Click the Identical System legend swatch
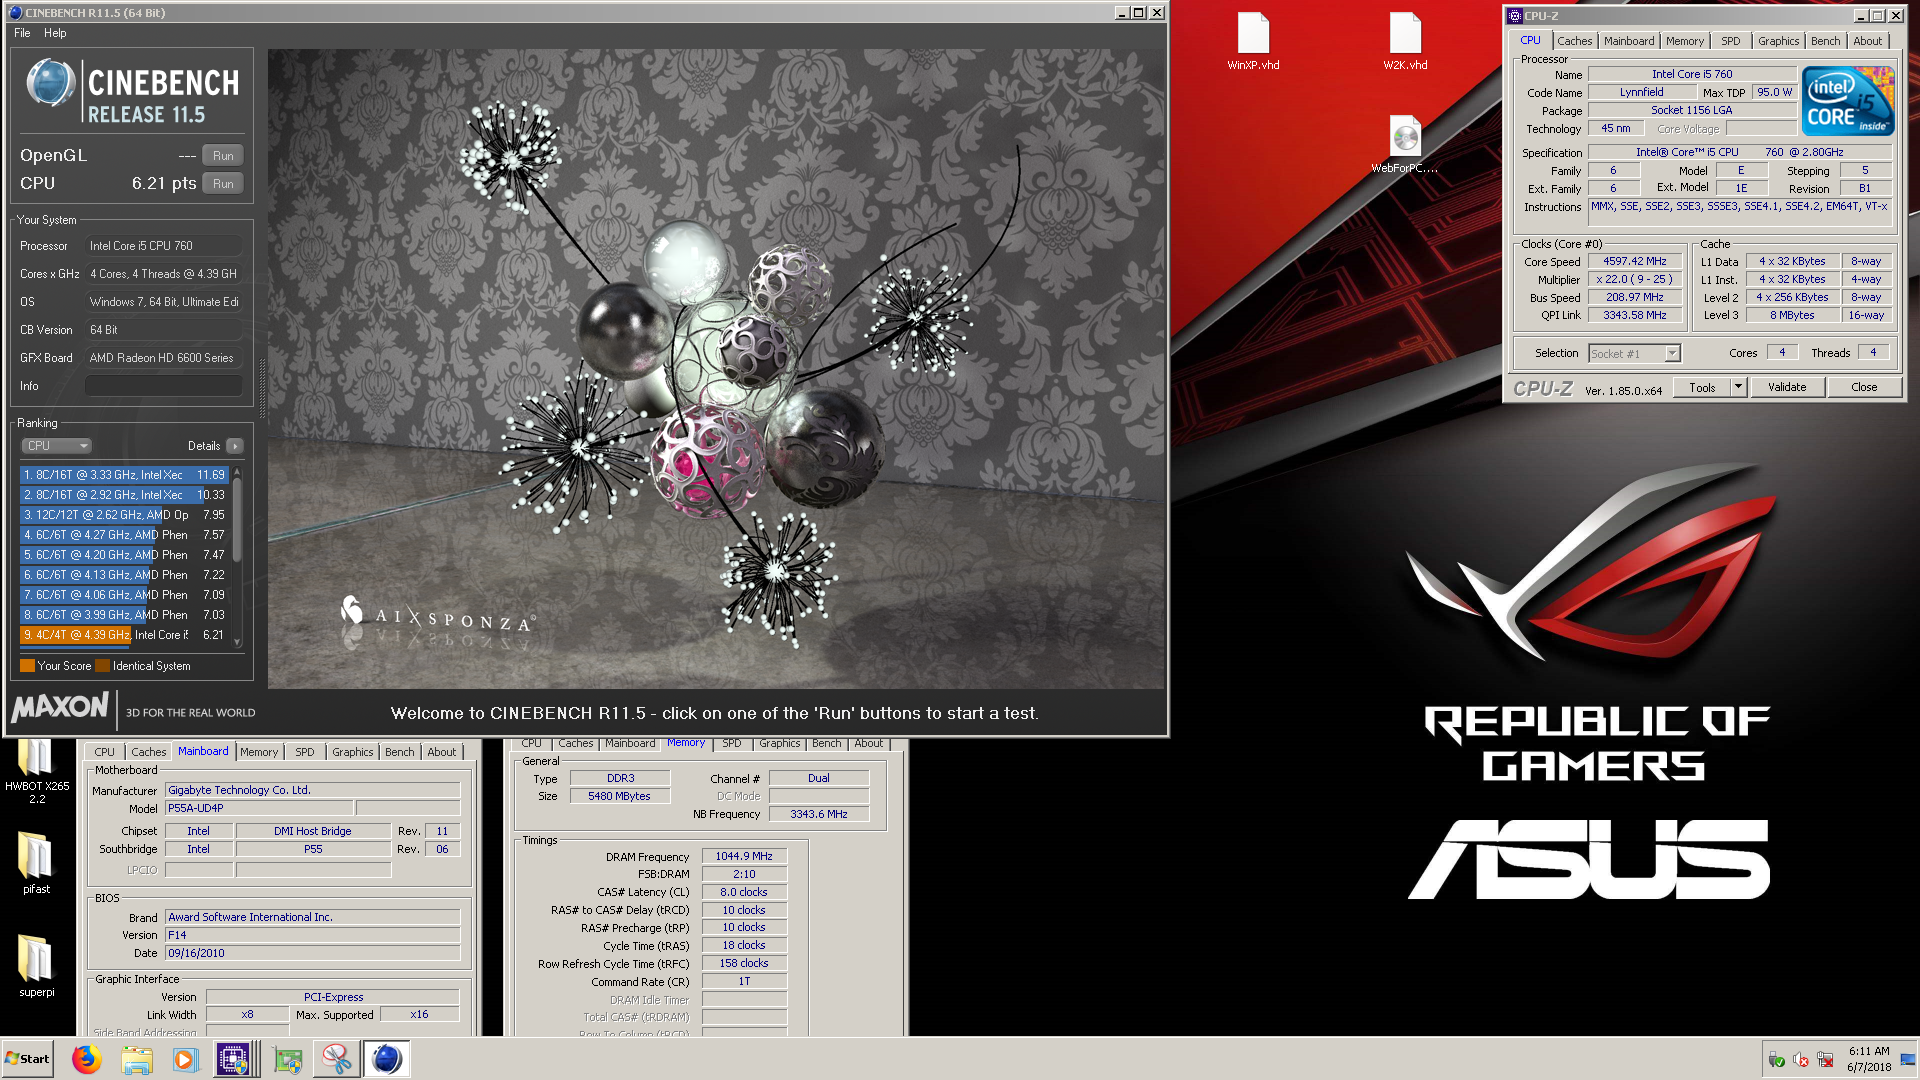1920x1080 pixels. coord(102,666)
